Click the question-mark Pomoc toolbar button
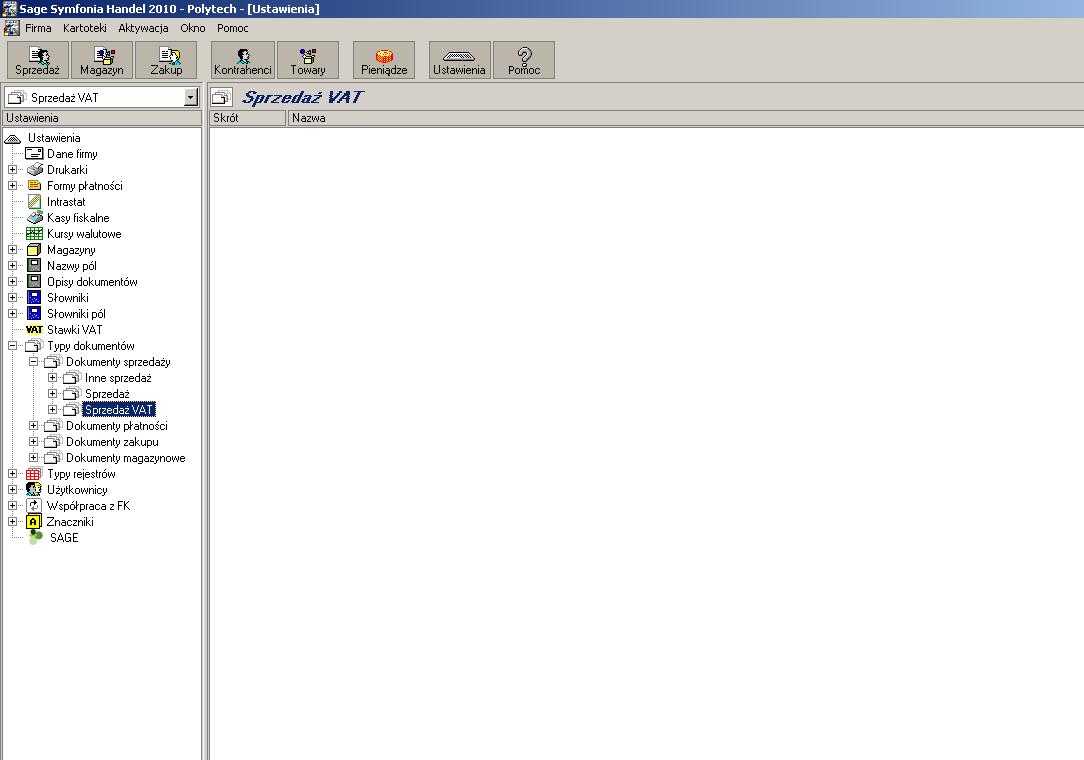1084x760 pixels. pos(524,60)
